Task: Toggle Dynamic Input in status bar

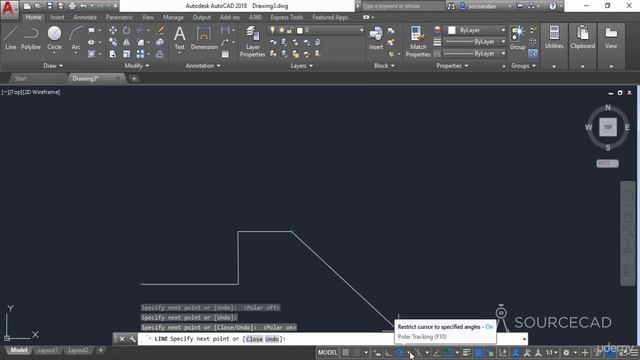Action: [x=377, y=352]
